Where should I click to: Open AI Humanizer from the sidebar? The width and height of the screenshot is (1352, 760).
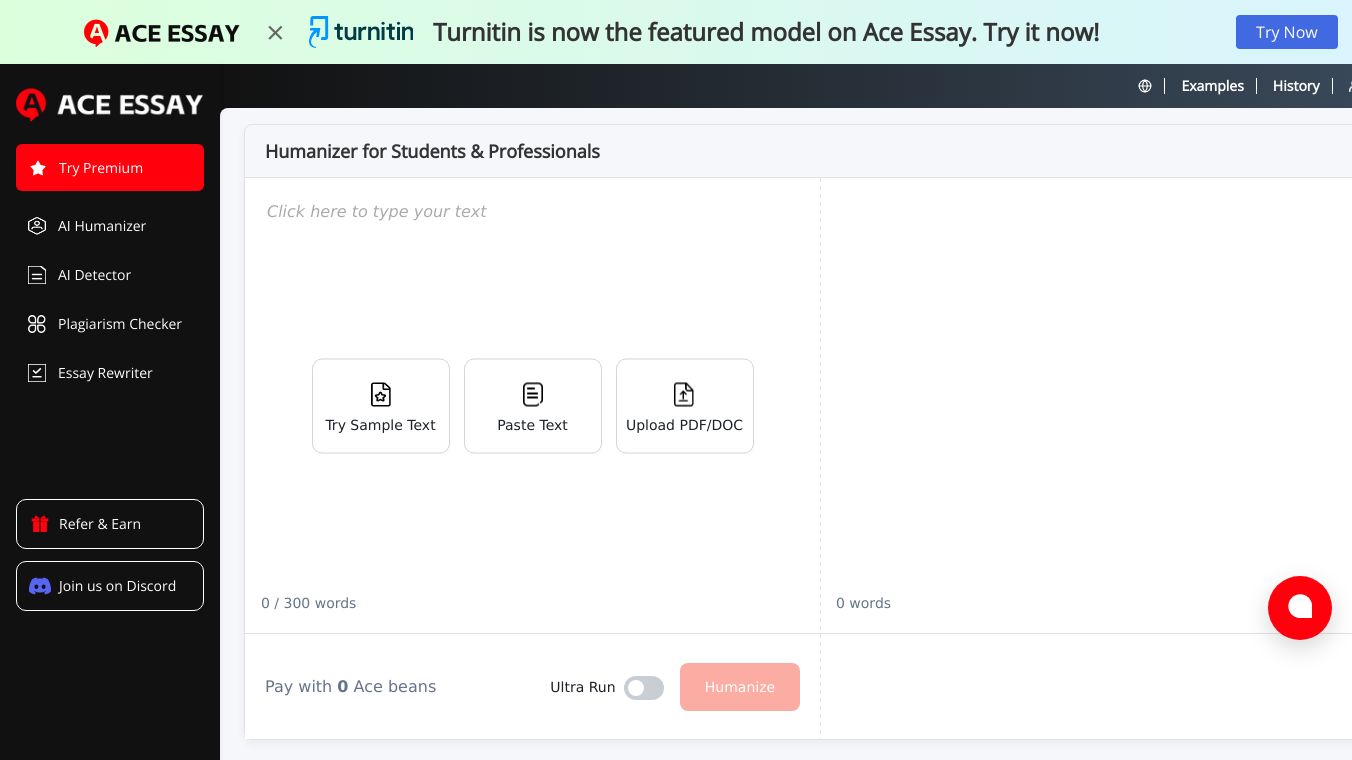[101, 226]
